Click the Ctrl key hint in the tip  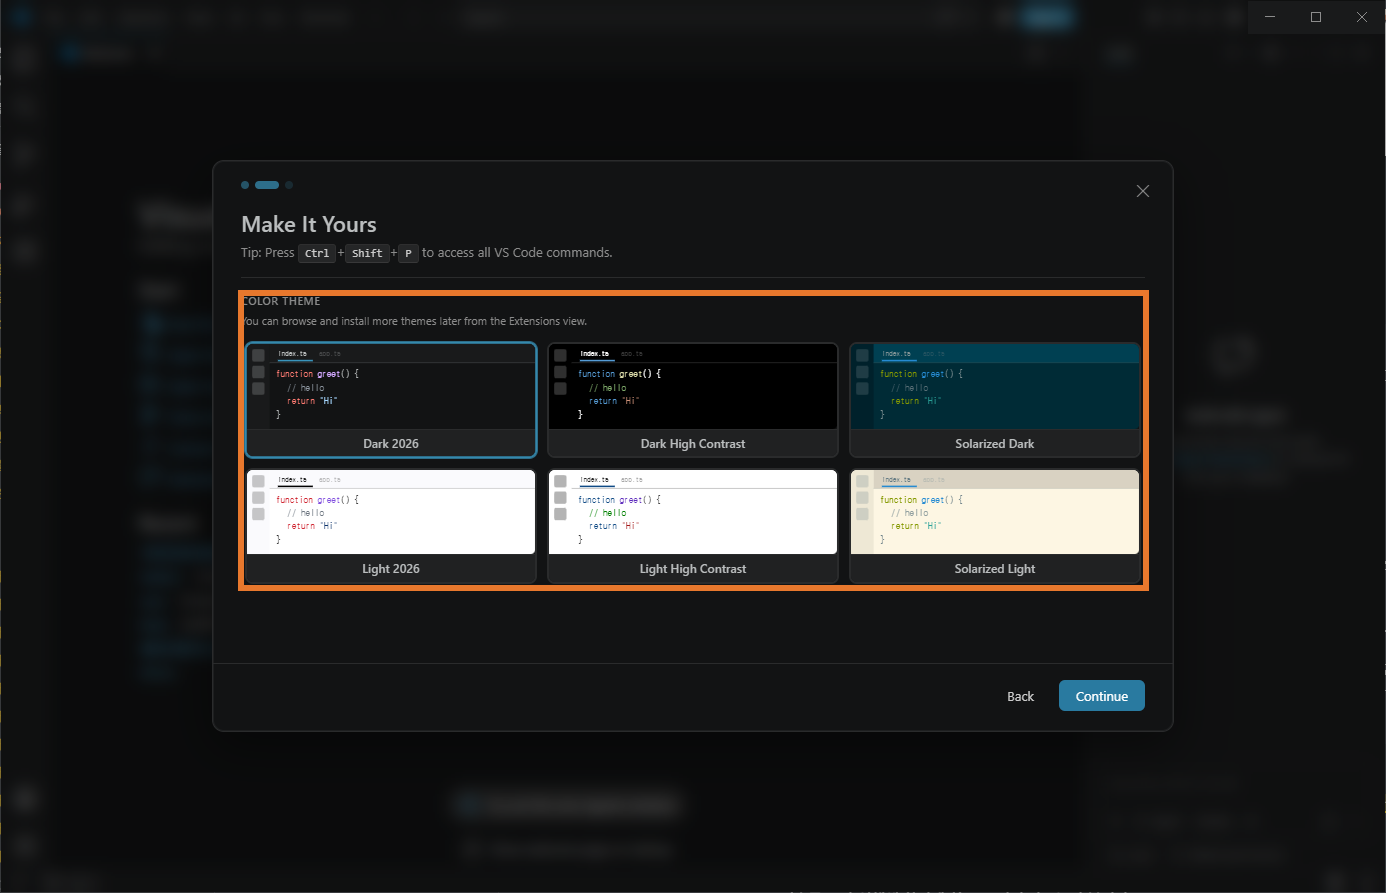pos(317,253)
